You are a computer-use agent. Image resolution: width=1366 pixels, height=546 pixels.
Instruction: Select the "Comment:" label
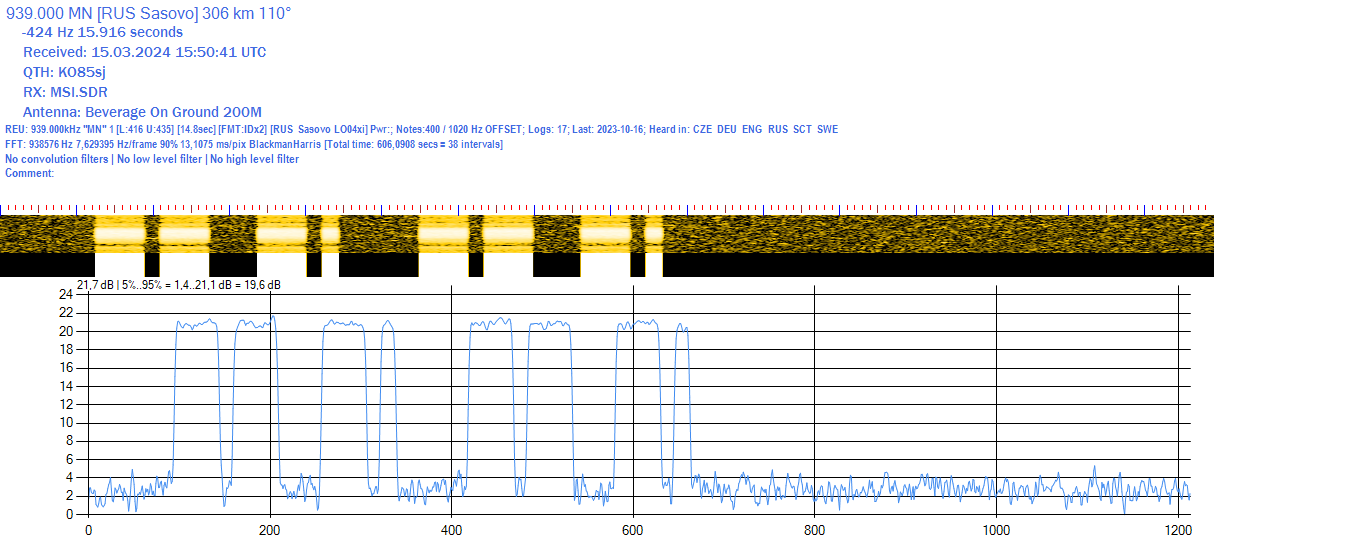[x=30, y=174]
